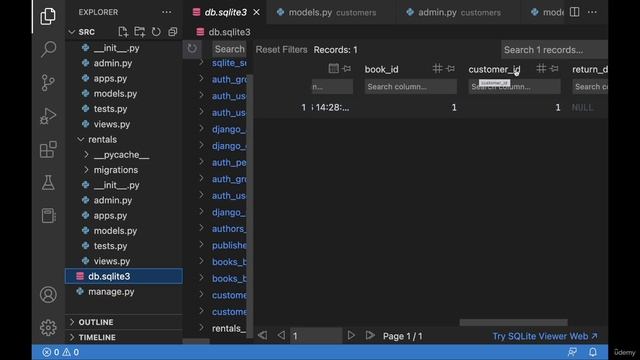The image size is (640, 360).
Task: Split the editor to the right
Action: pyautogui.click(x=574, y=12)
